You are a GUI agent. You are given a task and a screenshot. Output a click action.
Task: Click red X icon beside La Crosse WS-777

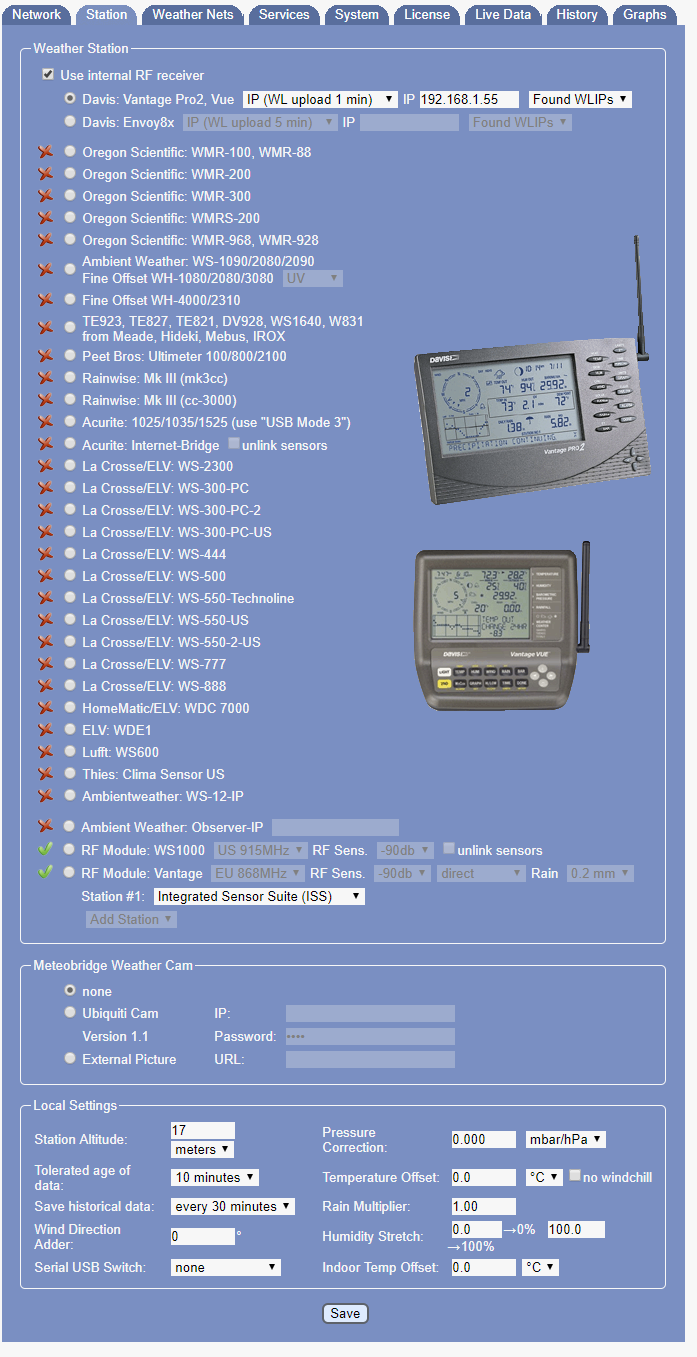click(45, 664)
